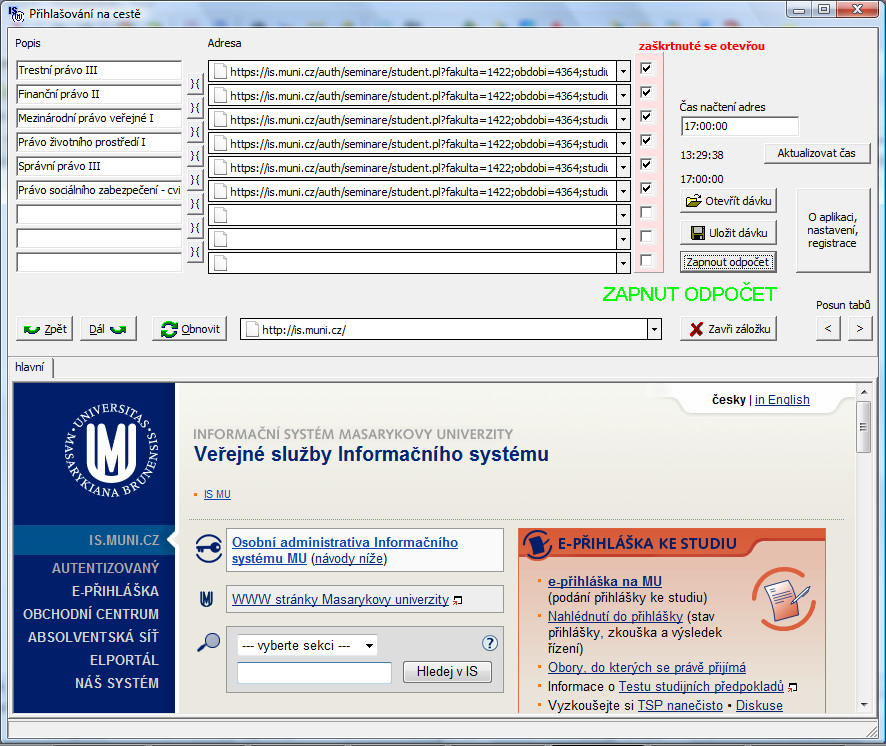Click the Masaryk University round logo
This screenshot has height=746, width=886.
pos(111,450)
